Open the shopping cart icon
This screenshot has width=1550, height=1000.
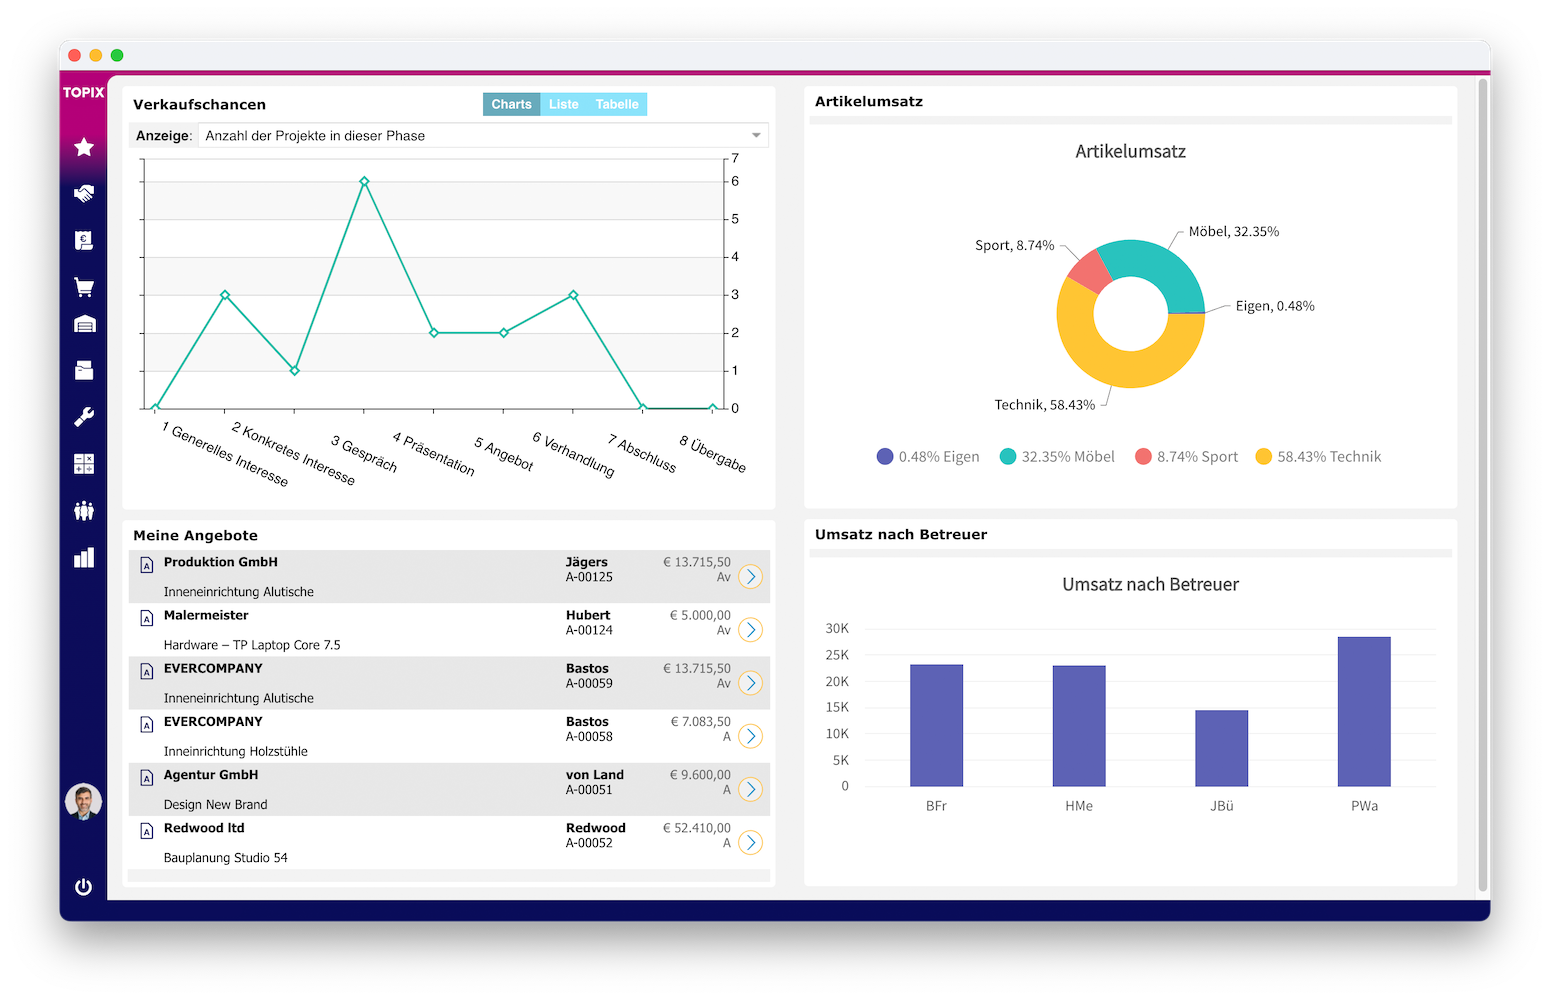(x=84, y=287)
